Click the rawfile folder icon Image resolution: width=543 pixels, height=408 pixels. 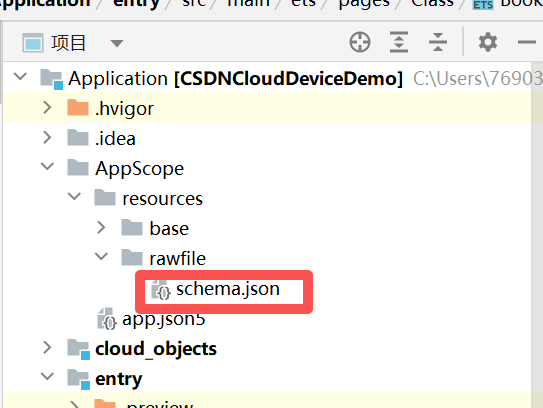132,258
